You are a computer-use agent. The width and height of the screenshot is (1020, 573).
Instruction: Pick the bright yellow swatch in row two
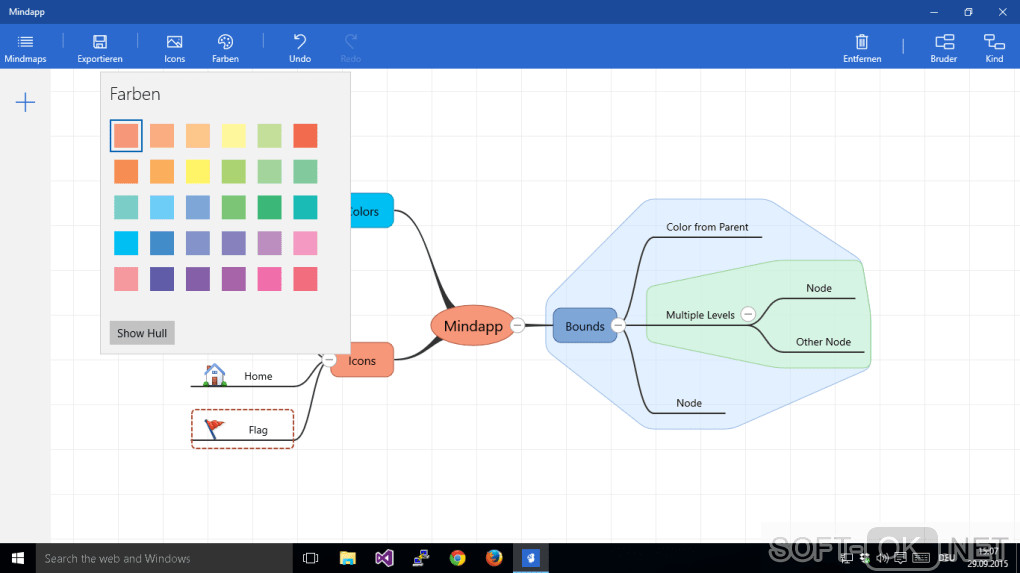198,172
